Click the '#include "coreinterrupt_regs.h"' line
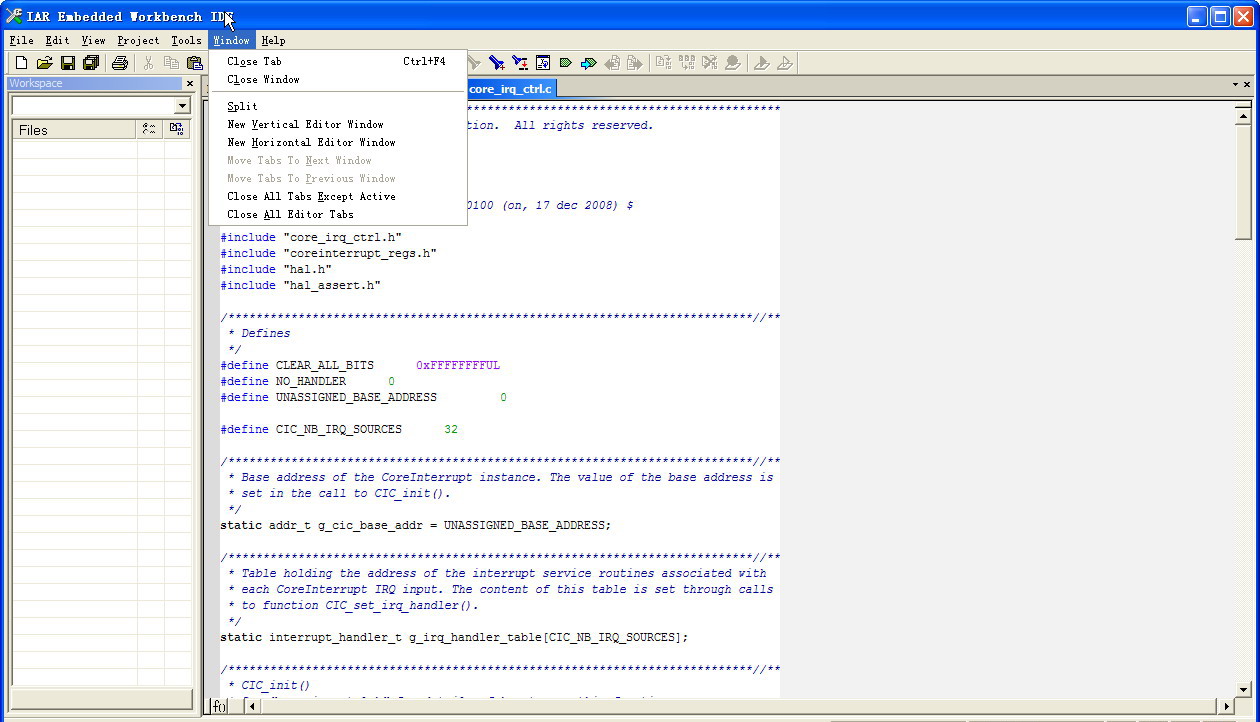 (328, 253)
